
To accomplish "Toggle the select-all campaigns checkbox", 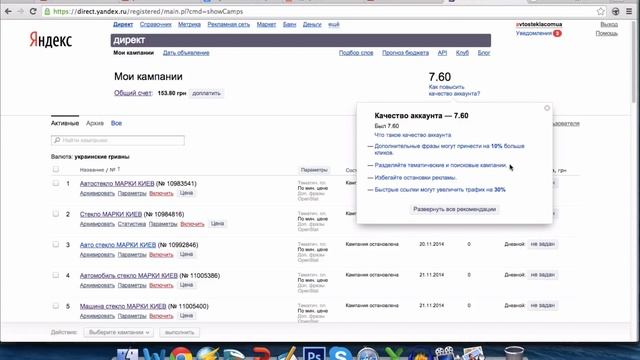I will 56,169.
